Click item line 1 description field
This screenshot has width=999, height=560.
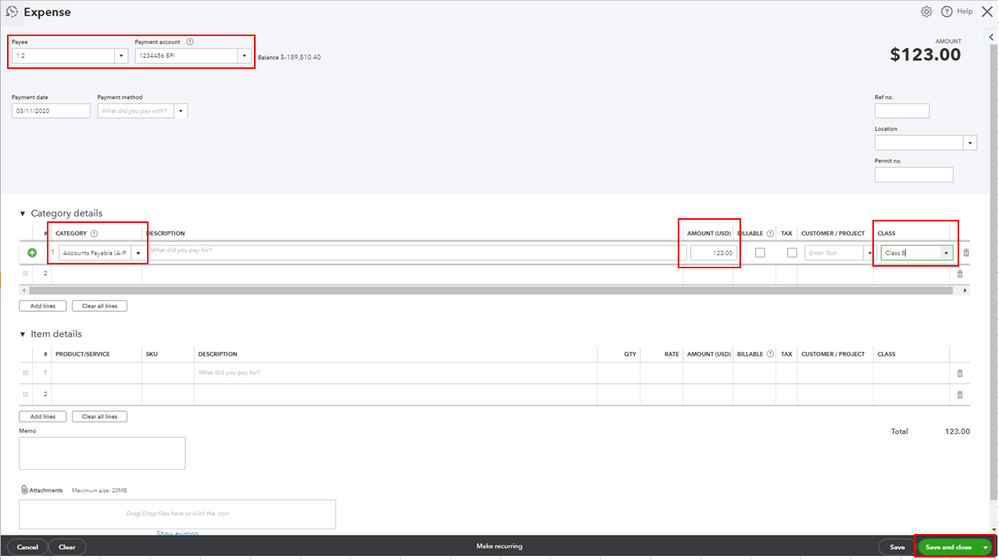[x=395, y=373]
